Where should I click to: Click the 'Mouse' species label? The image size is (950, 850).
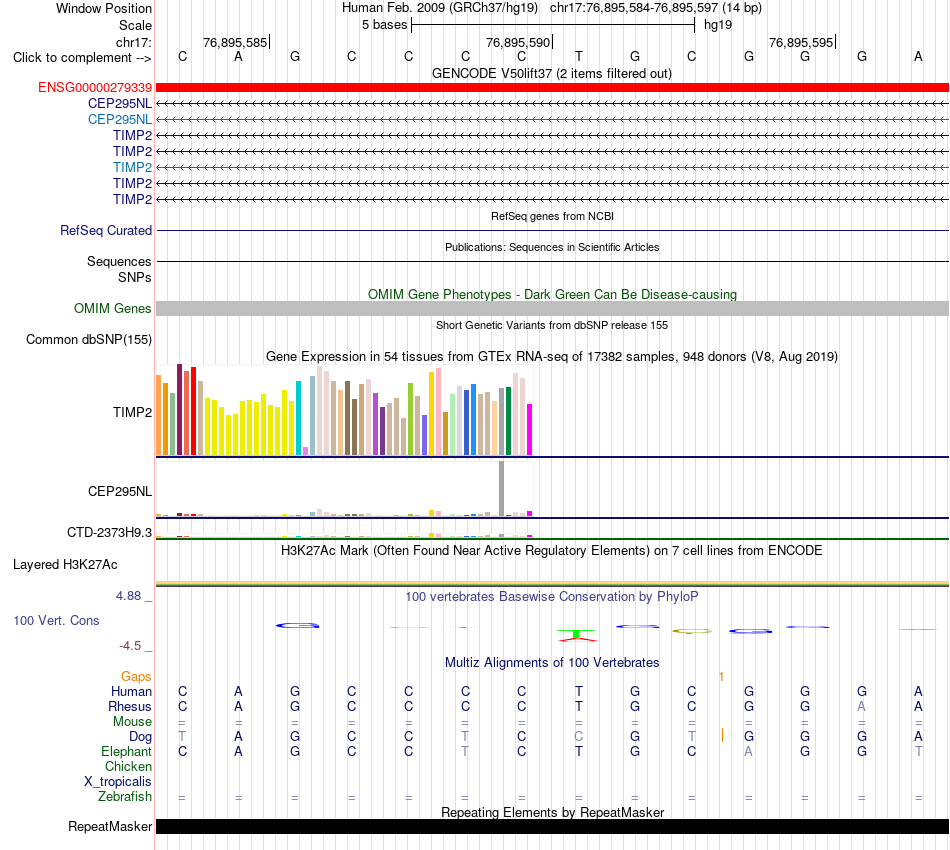(132, 722)
